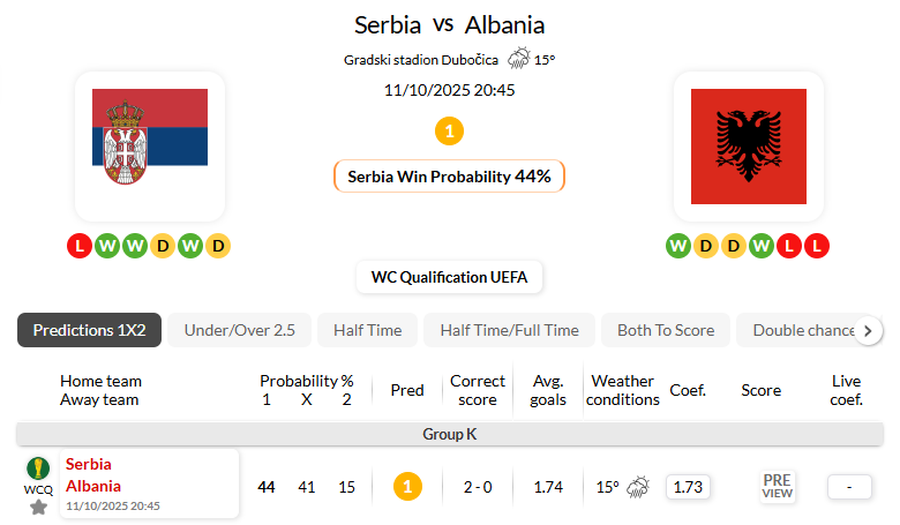Click the Serbia flag crest
This screenshot has width=900, height=525.
(x=125, y=142)
